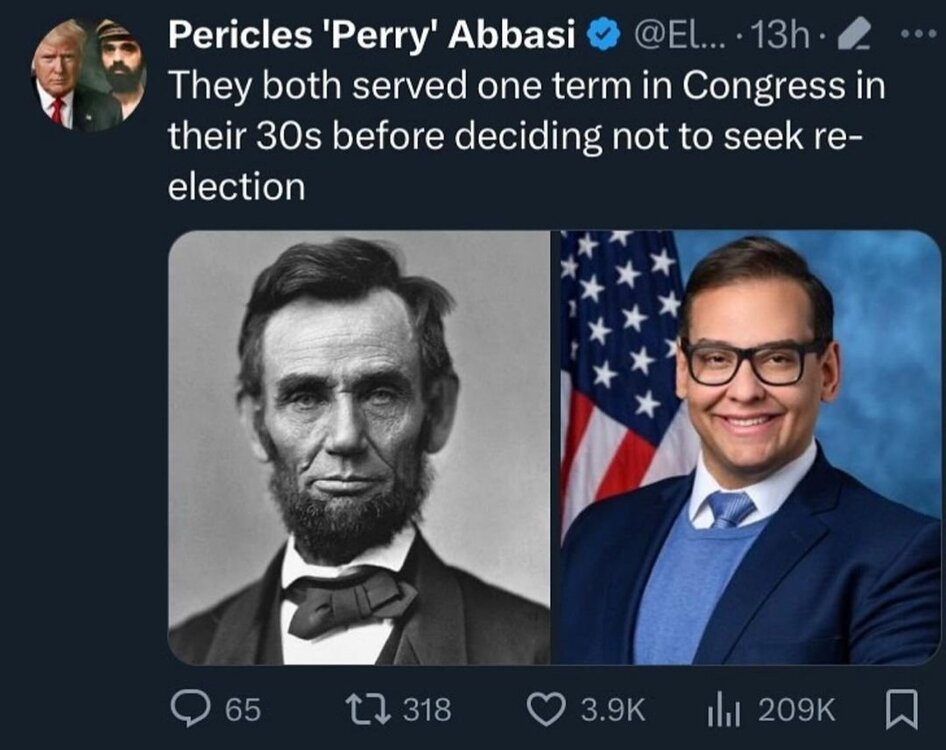
Task: Click the 318 reposts count
Action: point(428,709)
